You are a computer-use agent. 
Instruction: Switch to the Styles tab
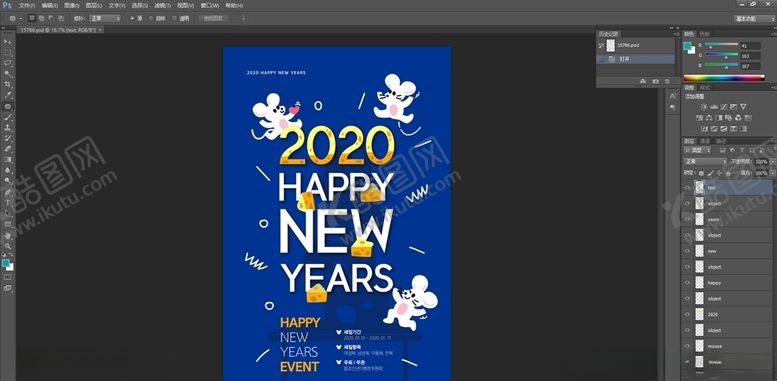tap(704, 88)
